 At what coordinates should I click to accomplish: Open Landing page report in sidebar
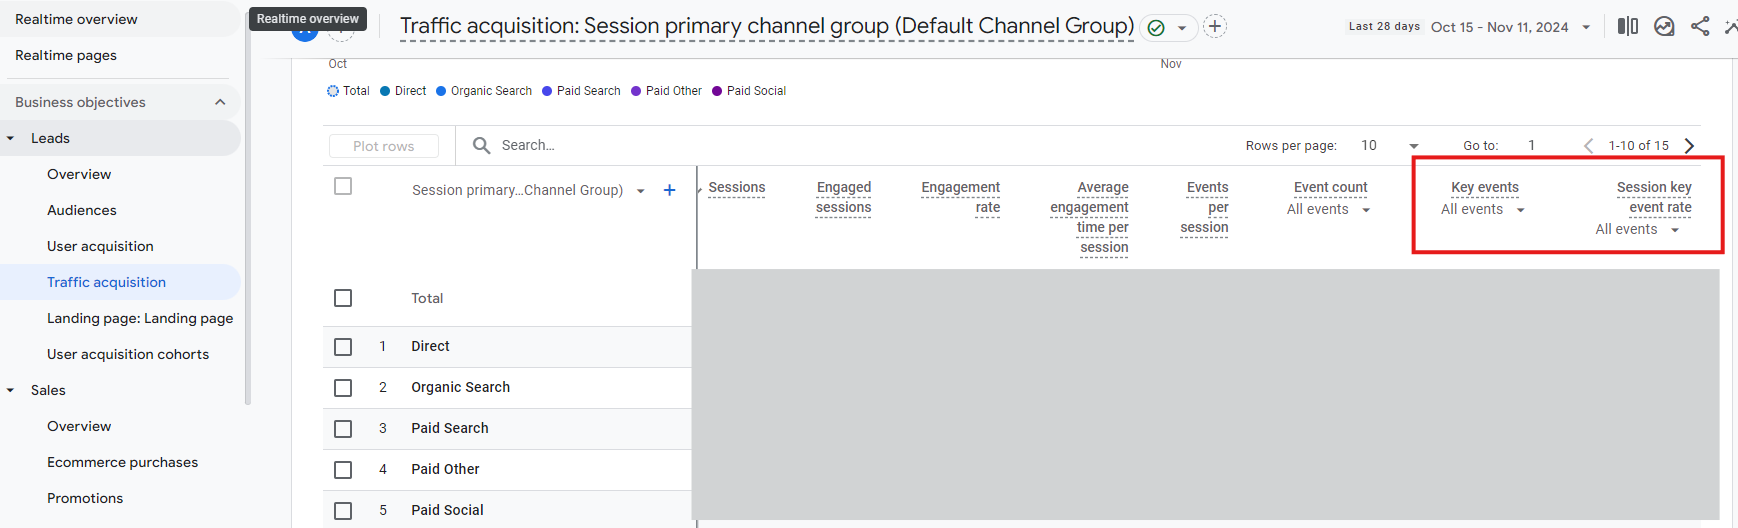point(140,318)
